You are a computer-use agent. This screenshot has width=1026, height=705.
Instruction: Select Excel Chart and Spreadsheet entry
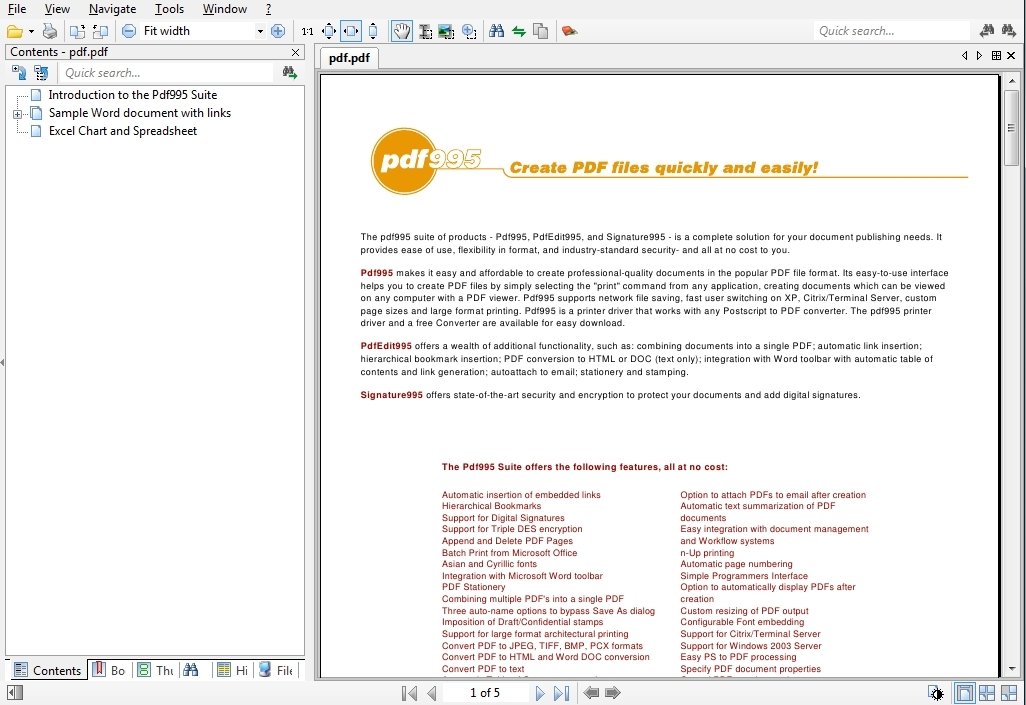point(122,131)
